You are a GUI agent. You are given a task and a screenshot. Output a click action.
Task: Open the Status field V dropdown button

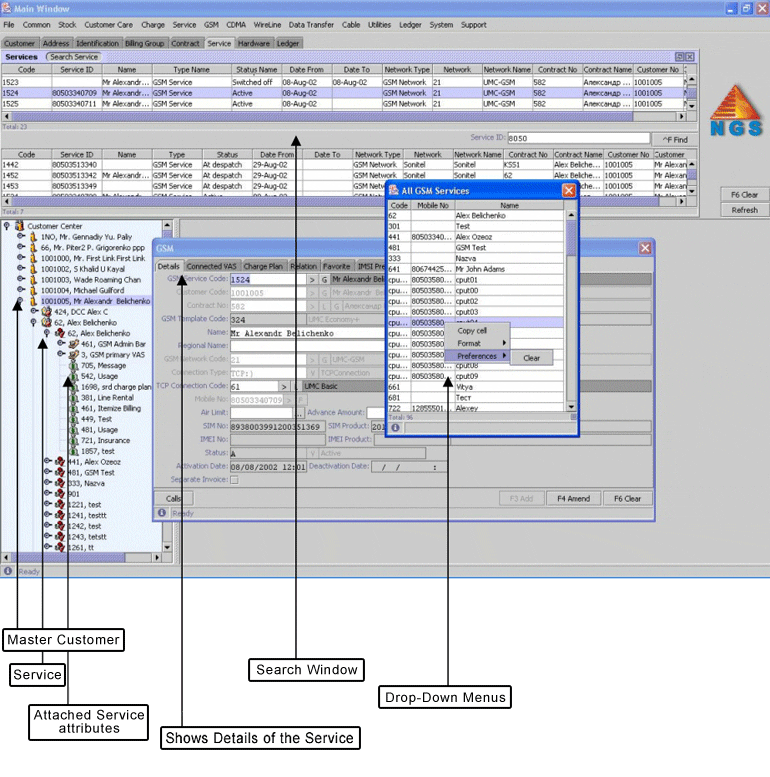(x=312, y=453)
